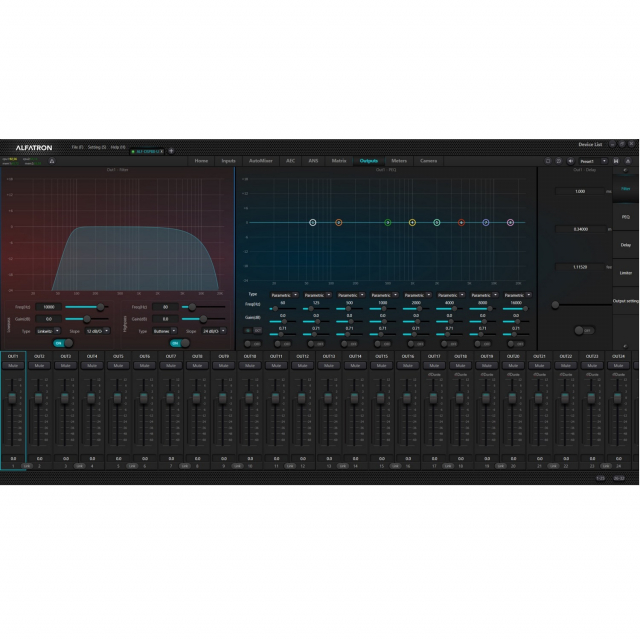Toggle the Highpass filter ON switch
Screen dimensions: 640x640
pos(179,343)
